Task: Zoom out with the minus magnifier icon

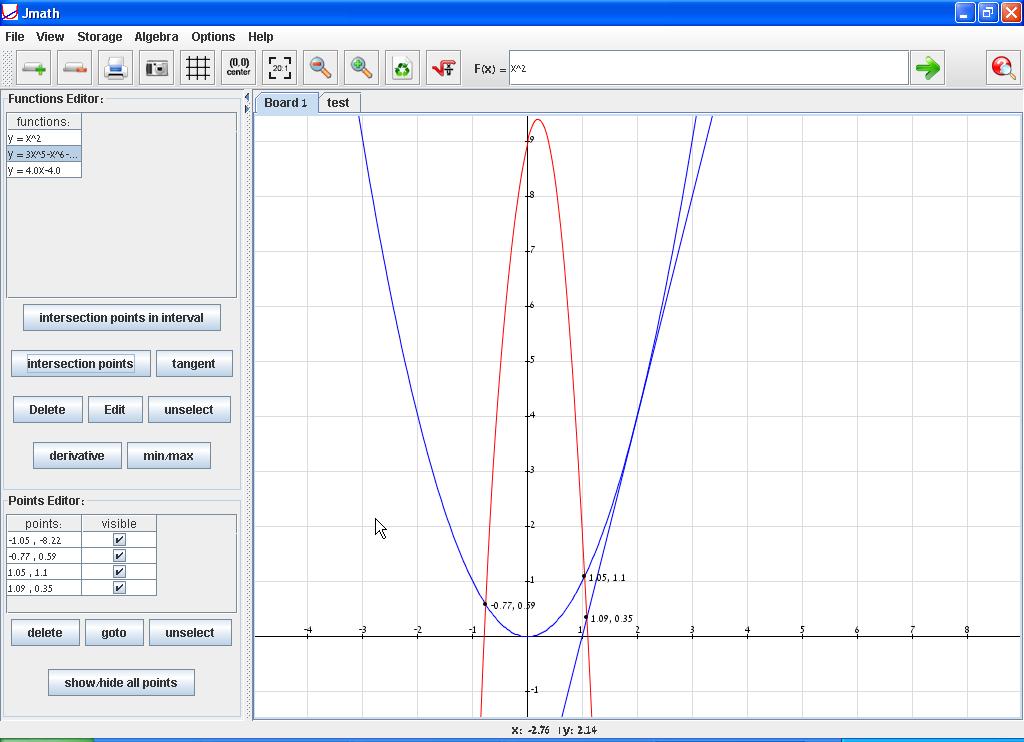Action: pyautogui.click(x=320, y=68)
